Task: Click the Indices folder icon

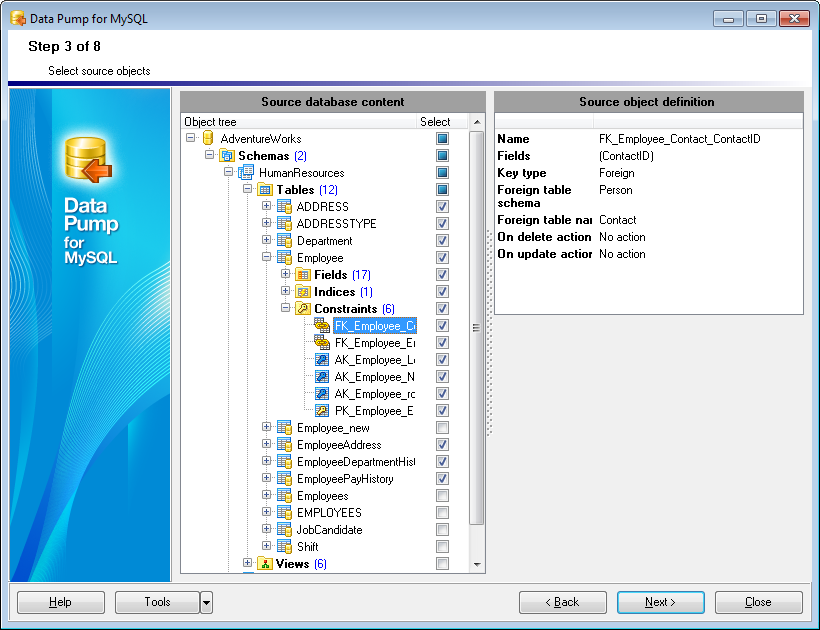Action: (x=303, y=292)
